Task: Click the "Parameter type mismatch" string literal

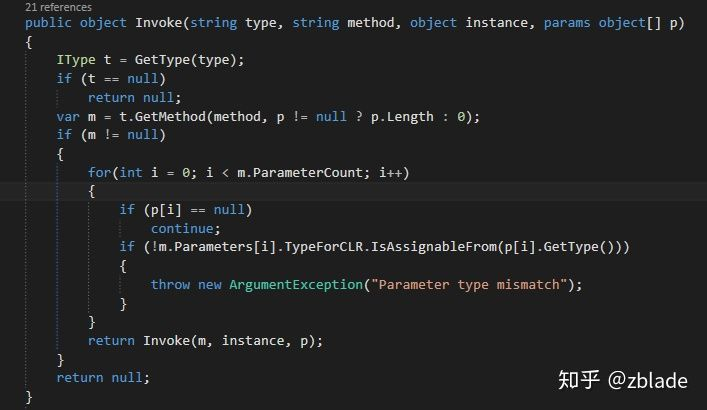Action: [x=469, y=285]
